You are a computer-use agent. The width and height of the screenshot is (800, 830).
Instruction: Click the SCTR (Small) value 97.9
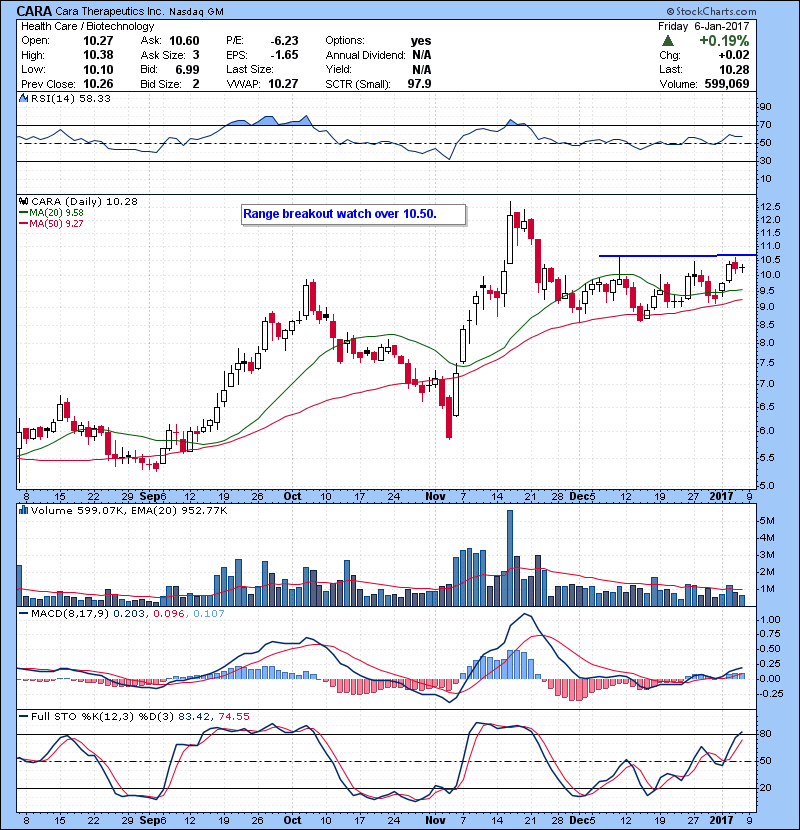coord(419,84)
